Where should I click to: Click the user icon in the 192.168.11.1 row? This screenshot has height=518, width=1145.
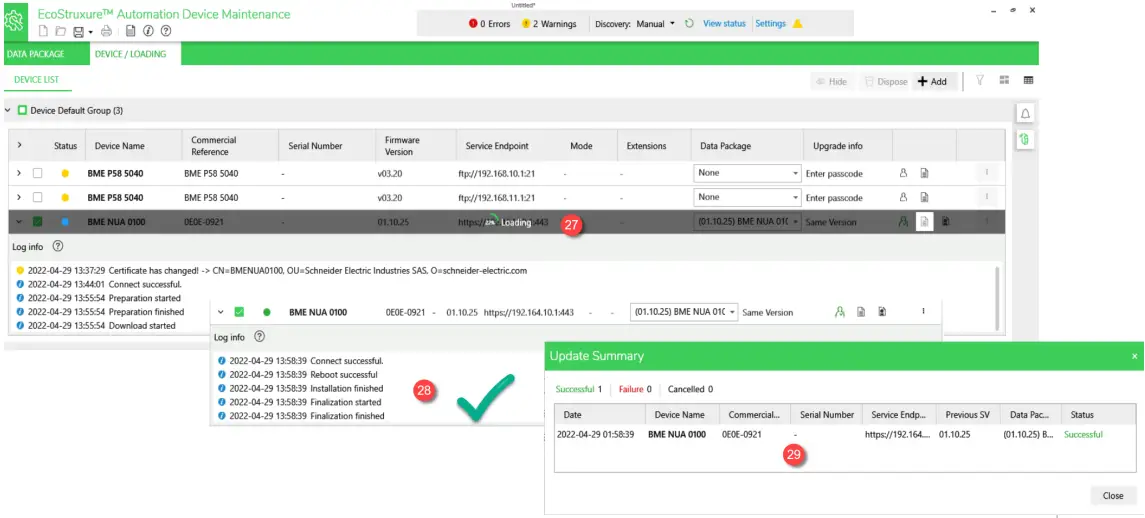903,197
